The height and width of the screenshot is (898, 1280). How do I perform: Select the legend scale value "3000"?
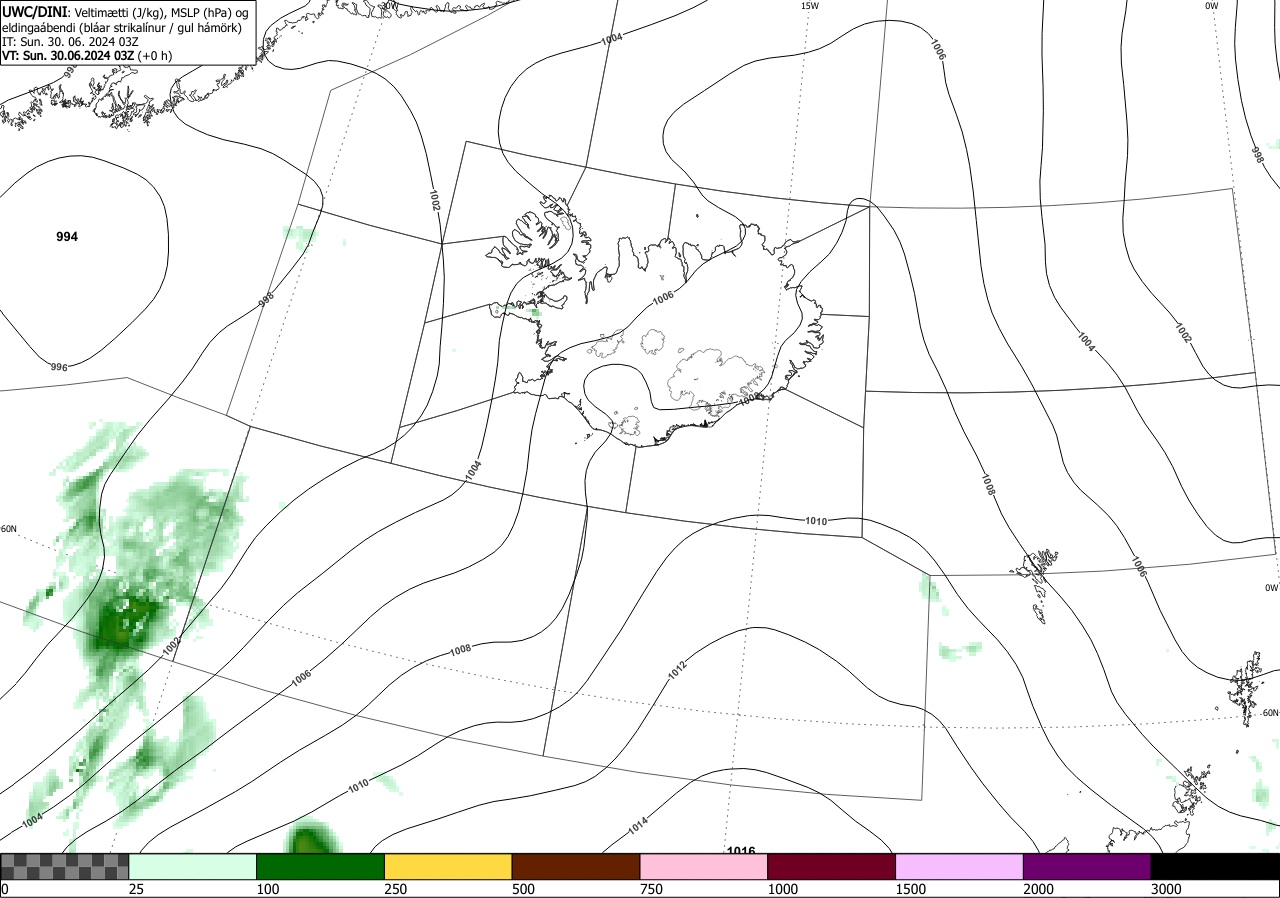[1168, 889]
